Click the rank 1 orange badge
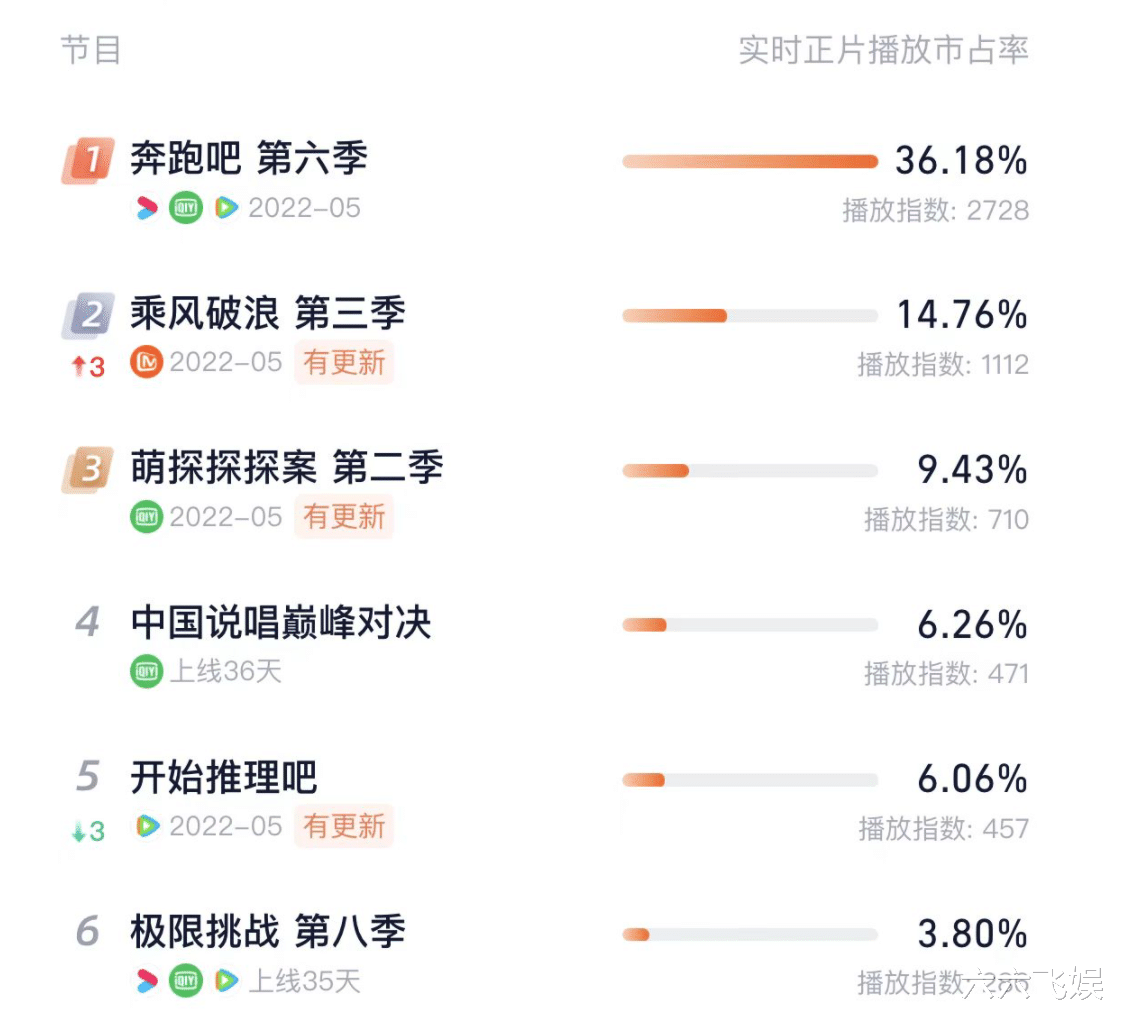 coord(88,160)
